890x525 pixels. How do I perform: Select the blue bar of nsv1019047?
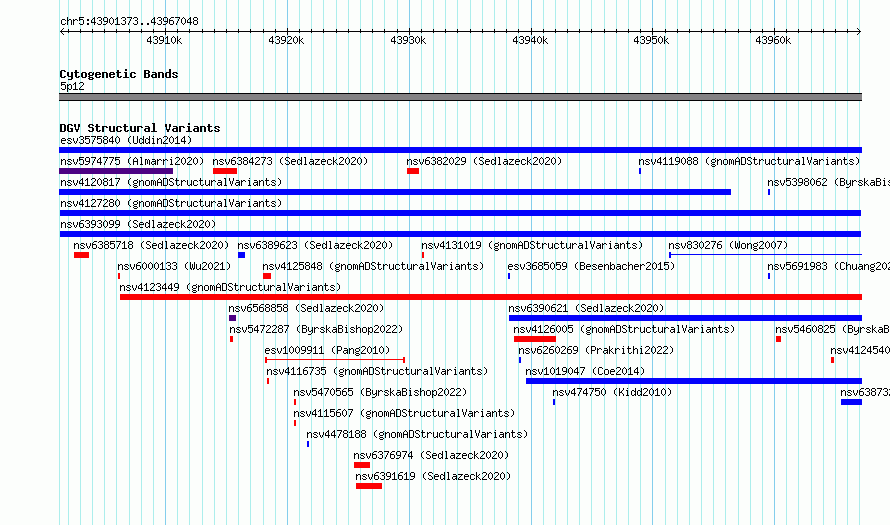pyautogui.click(x=694, y=381)
